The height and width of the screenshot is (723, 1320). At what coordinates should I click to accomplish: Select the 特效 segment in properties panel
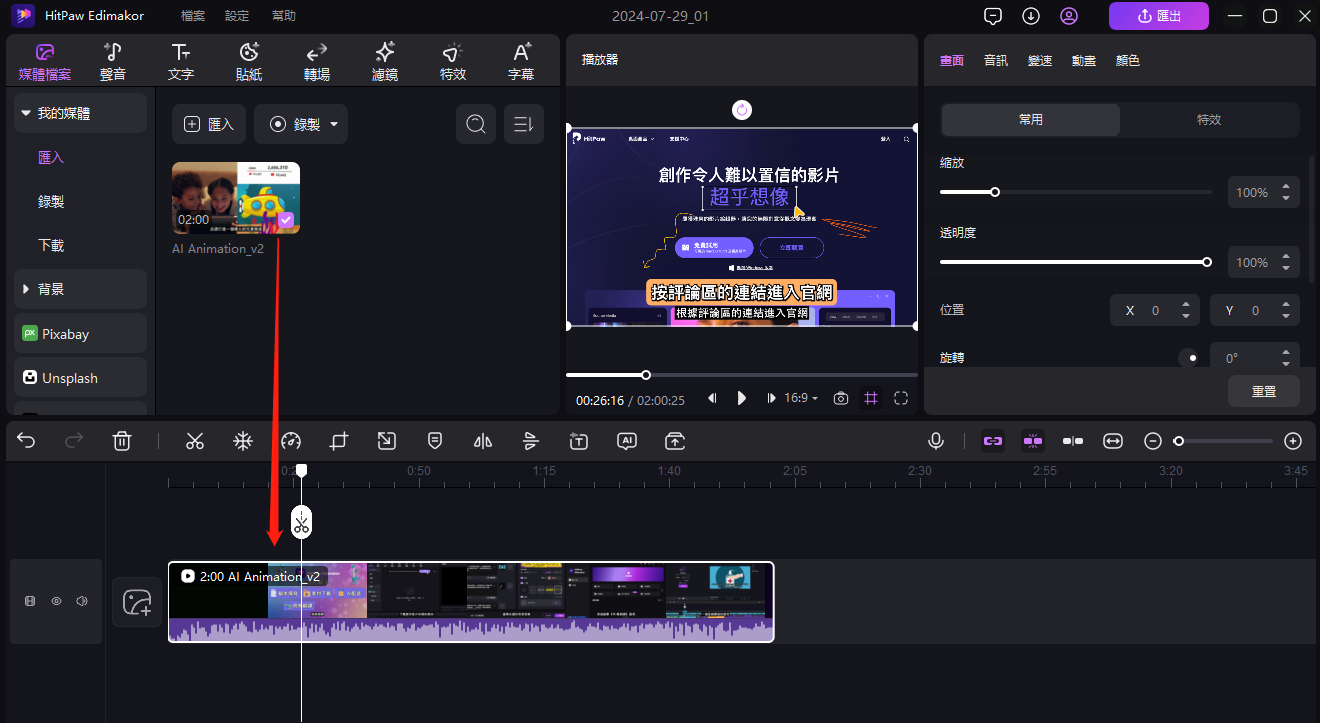1209,120
